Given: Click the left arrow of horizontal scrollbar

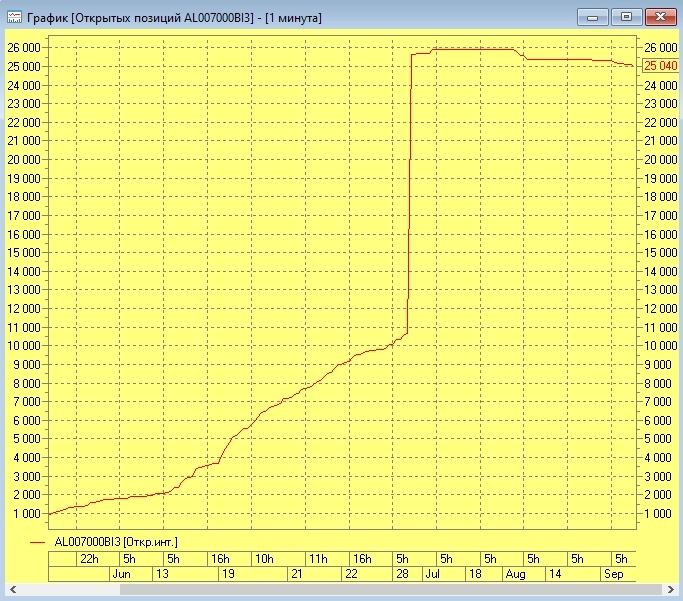Looking at the screenshot, I should [x=14, y=590].
